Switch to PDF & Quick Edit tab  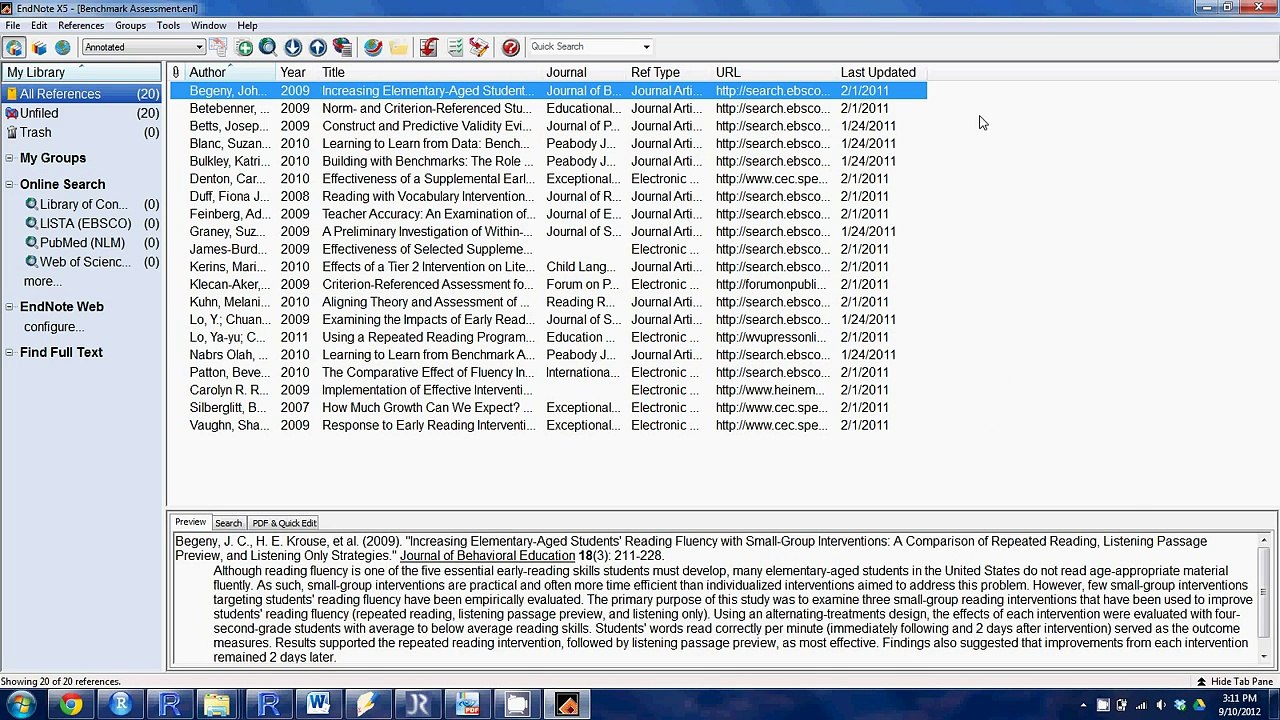click(x=284, y=523)
